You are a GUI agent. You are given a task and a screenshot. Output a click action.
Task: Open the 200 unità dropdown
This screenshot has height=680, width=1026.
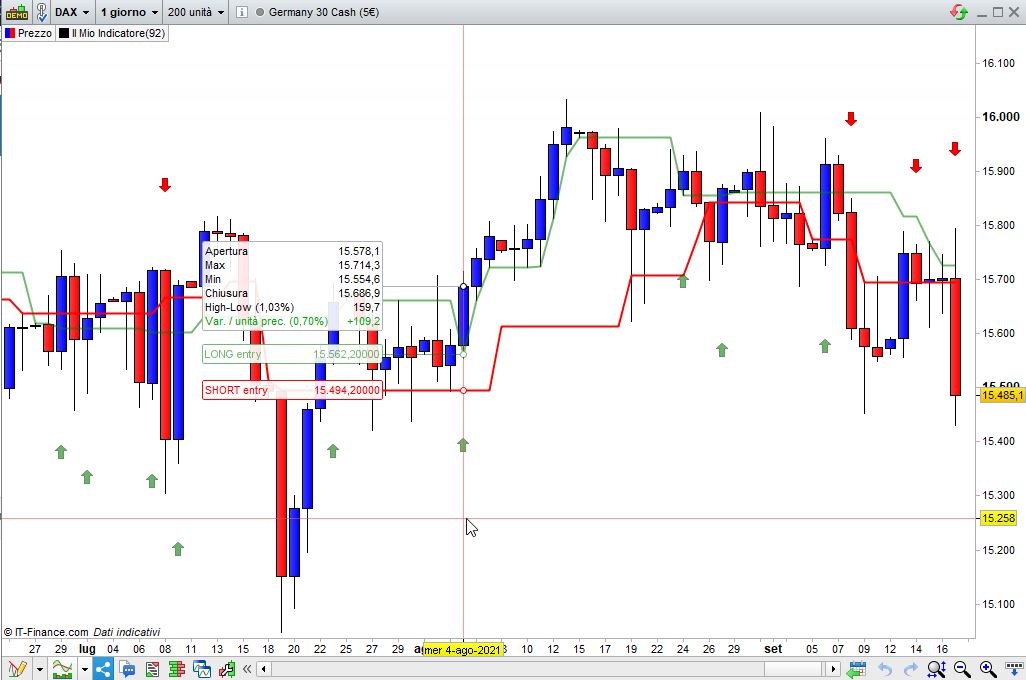point(196,12)
